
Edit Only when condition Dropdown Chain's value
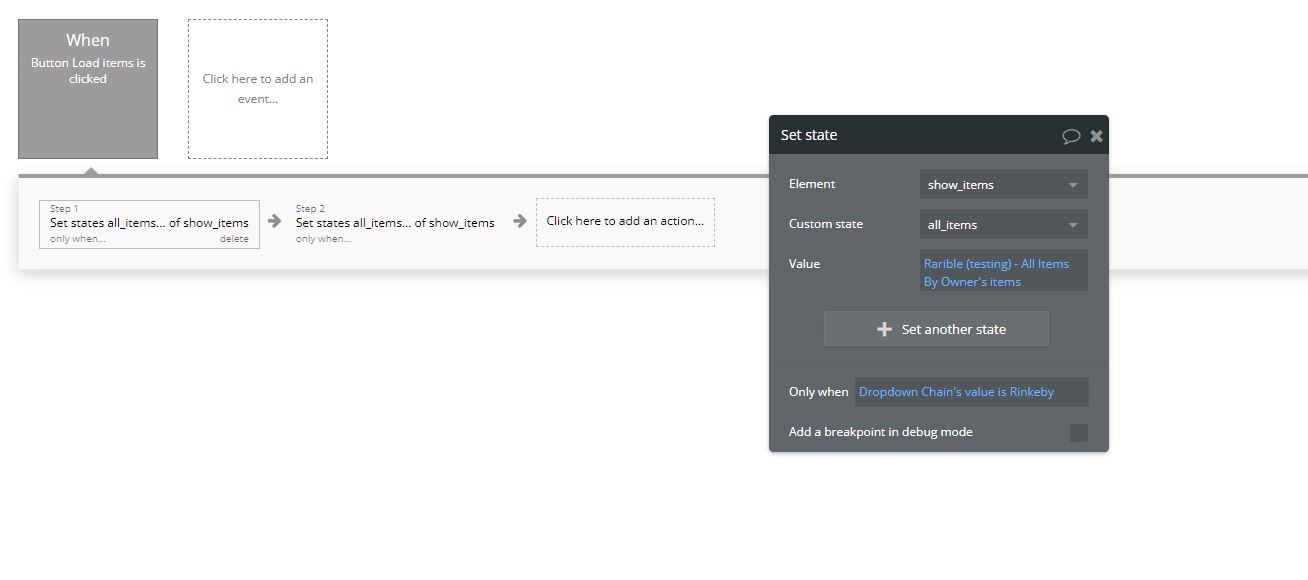(x=971, y=392)
